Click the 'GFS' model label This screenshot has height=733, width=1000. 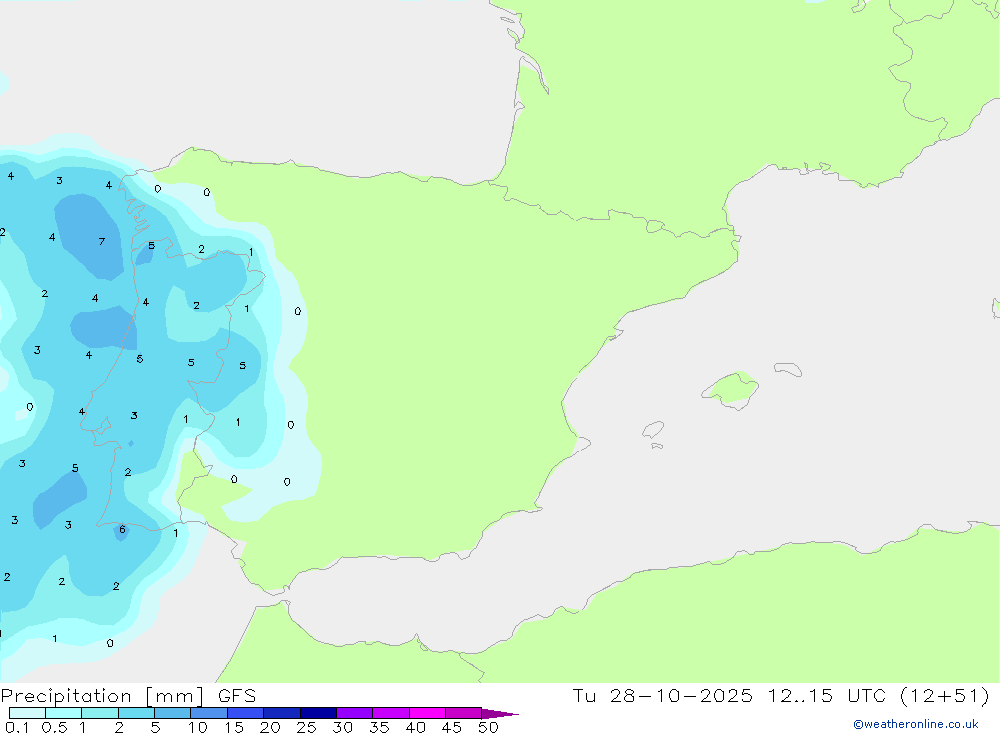tap(237, 696)
